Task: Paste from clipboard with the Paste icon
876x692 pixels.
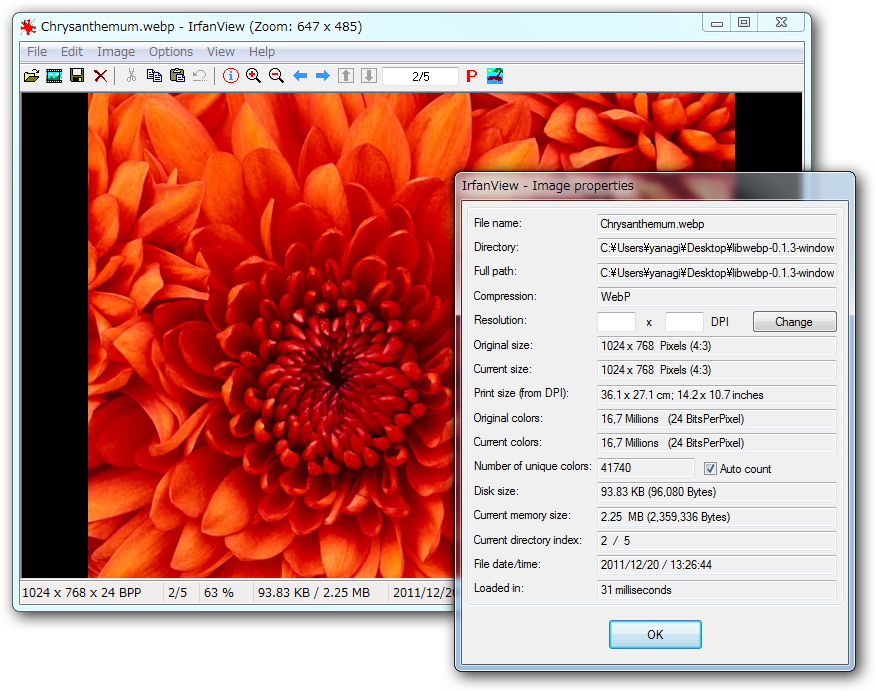Action: (178, 75)
